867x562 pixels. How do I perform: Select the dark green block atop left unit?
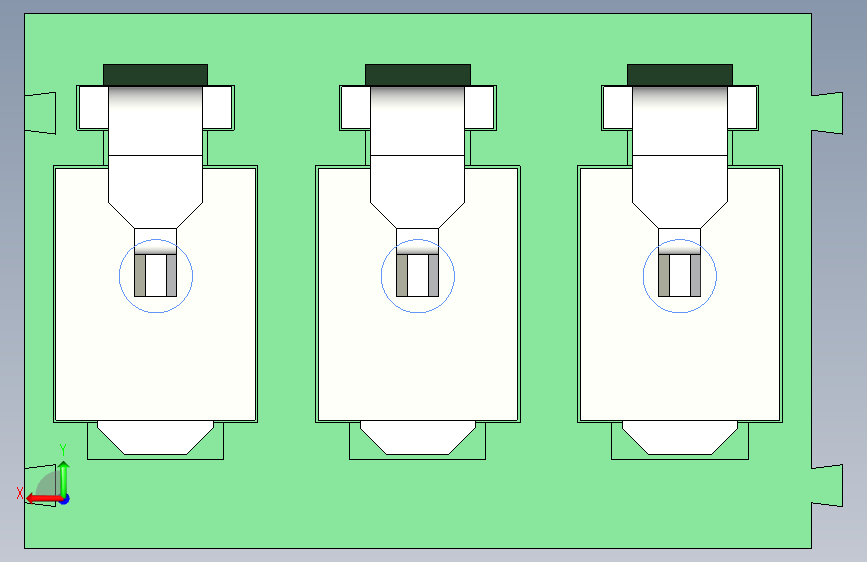155,75
